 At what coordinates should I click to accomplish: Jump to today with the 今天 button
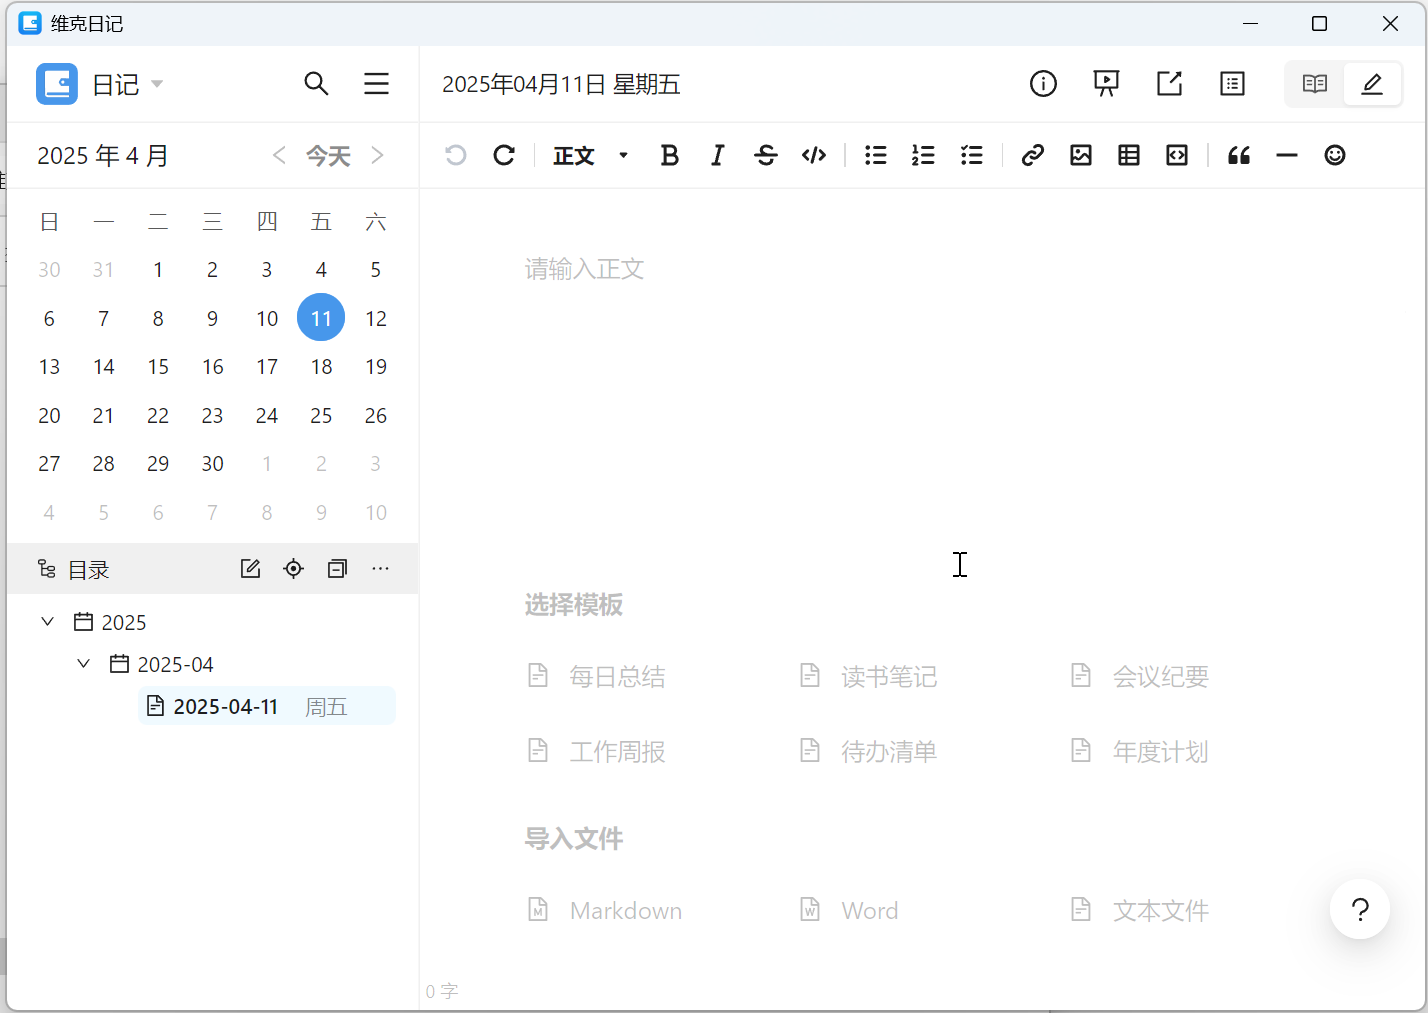(x=328, y=156)
